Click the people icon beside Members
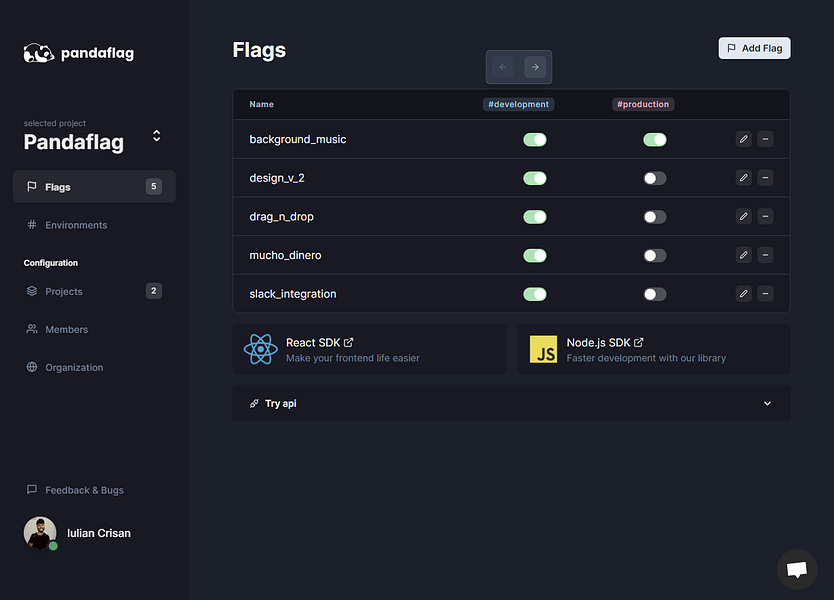Screen dimensions: 834x600 (x=32, y=329)
